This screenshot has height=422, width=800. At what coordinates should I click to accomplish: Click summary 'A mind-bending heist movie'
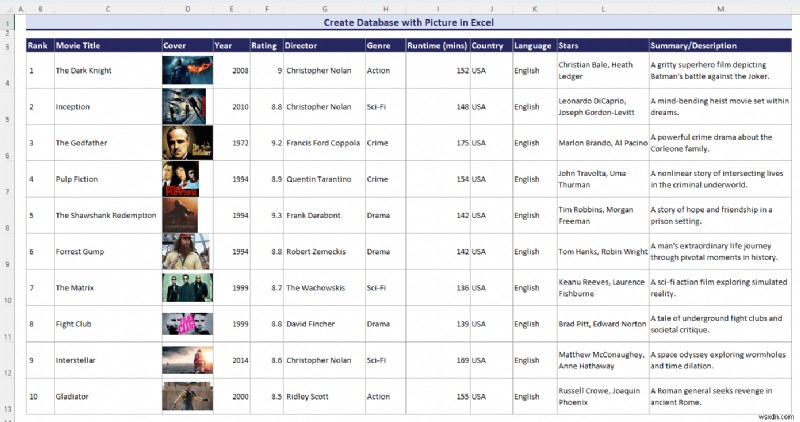(720, 107)
